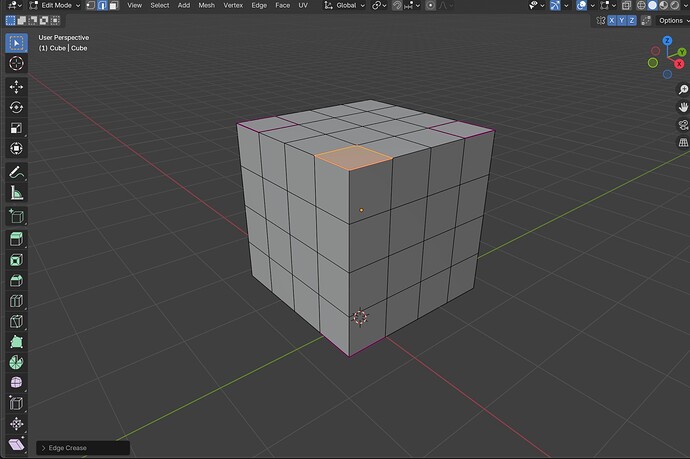Open the object visibility and selectability dropdown
The width and height of the screenshot is (690, 459).
(536, 5)
